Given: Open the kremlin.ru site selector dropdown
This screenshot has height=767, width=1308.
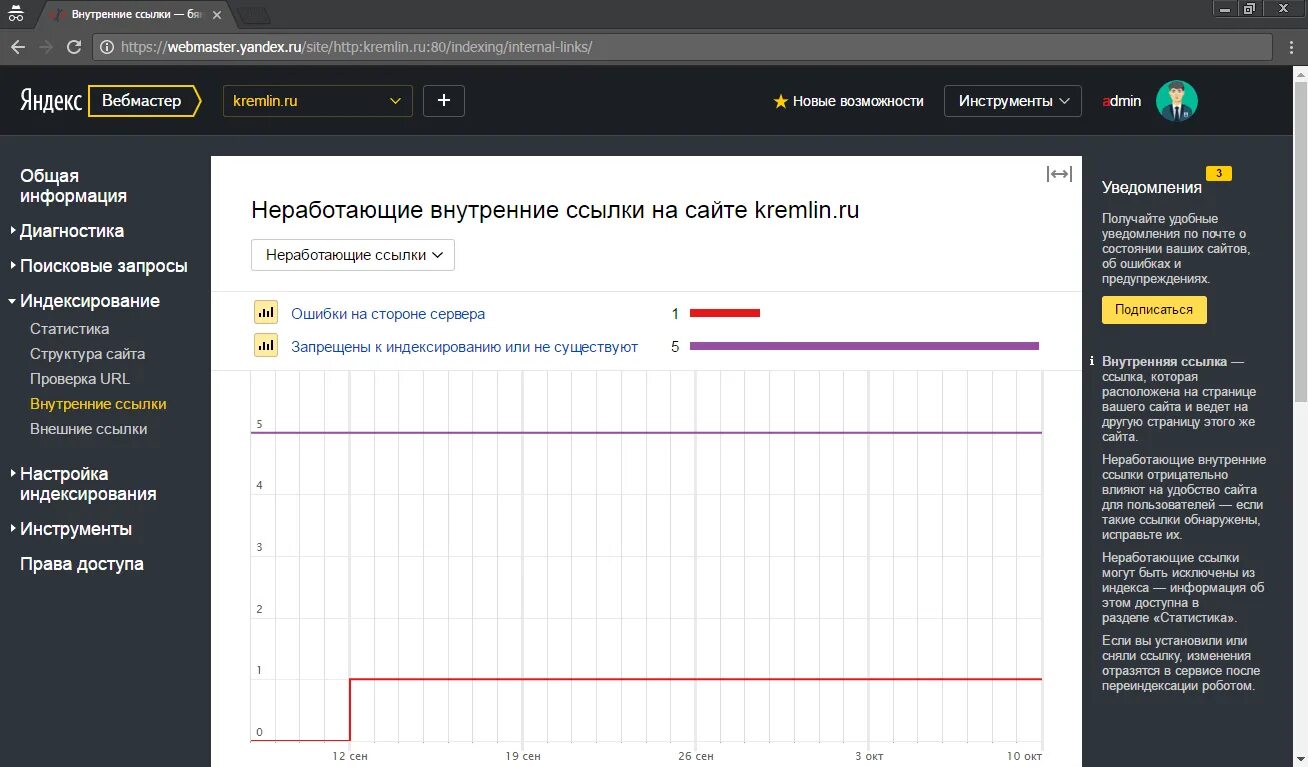Looking at the screenshot, I should coord(318,101).
